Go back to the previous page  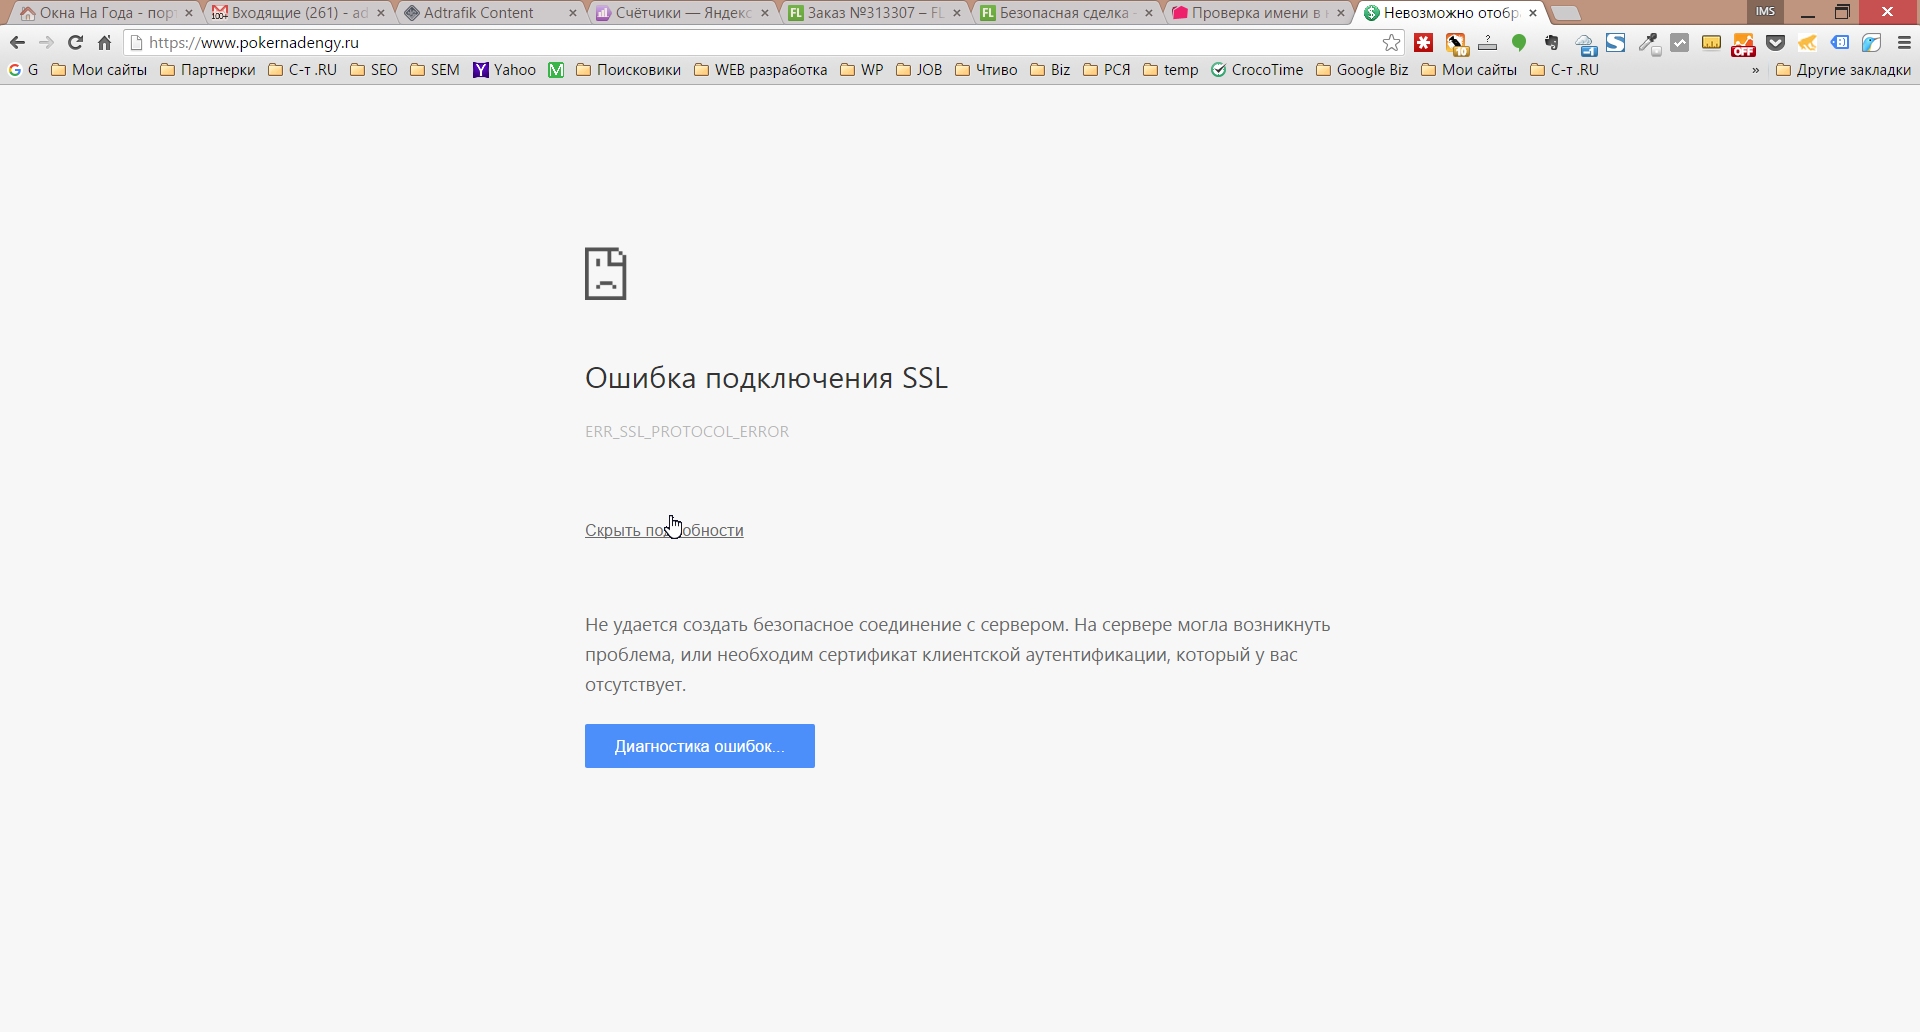(x=17, y=43)
